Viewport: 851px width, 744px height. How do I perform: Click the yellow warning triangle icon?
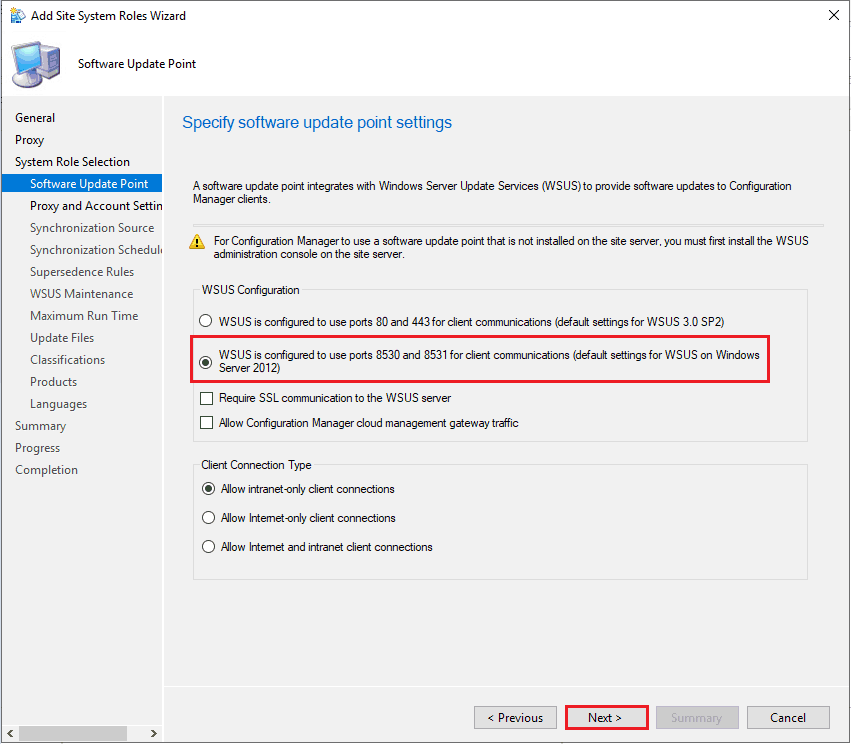pyautogui.click(x=199, y=242)
